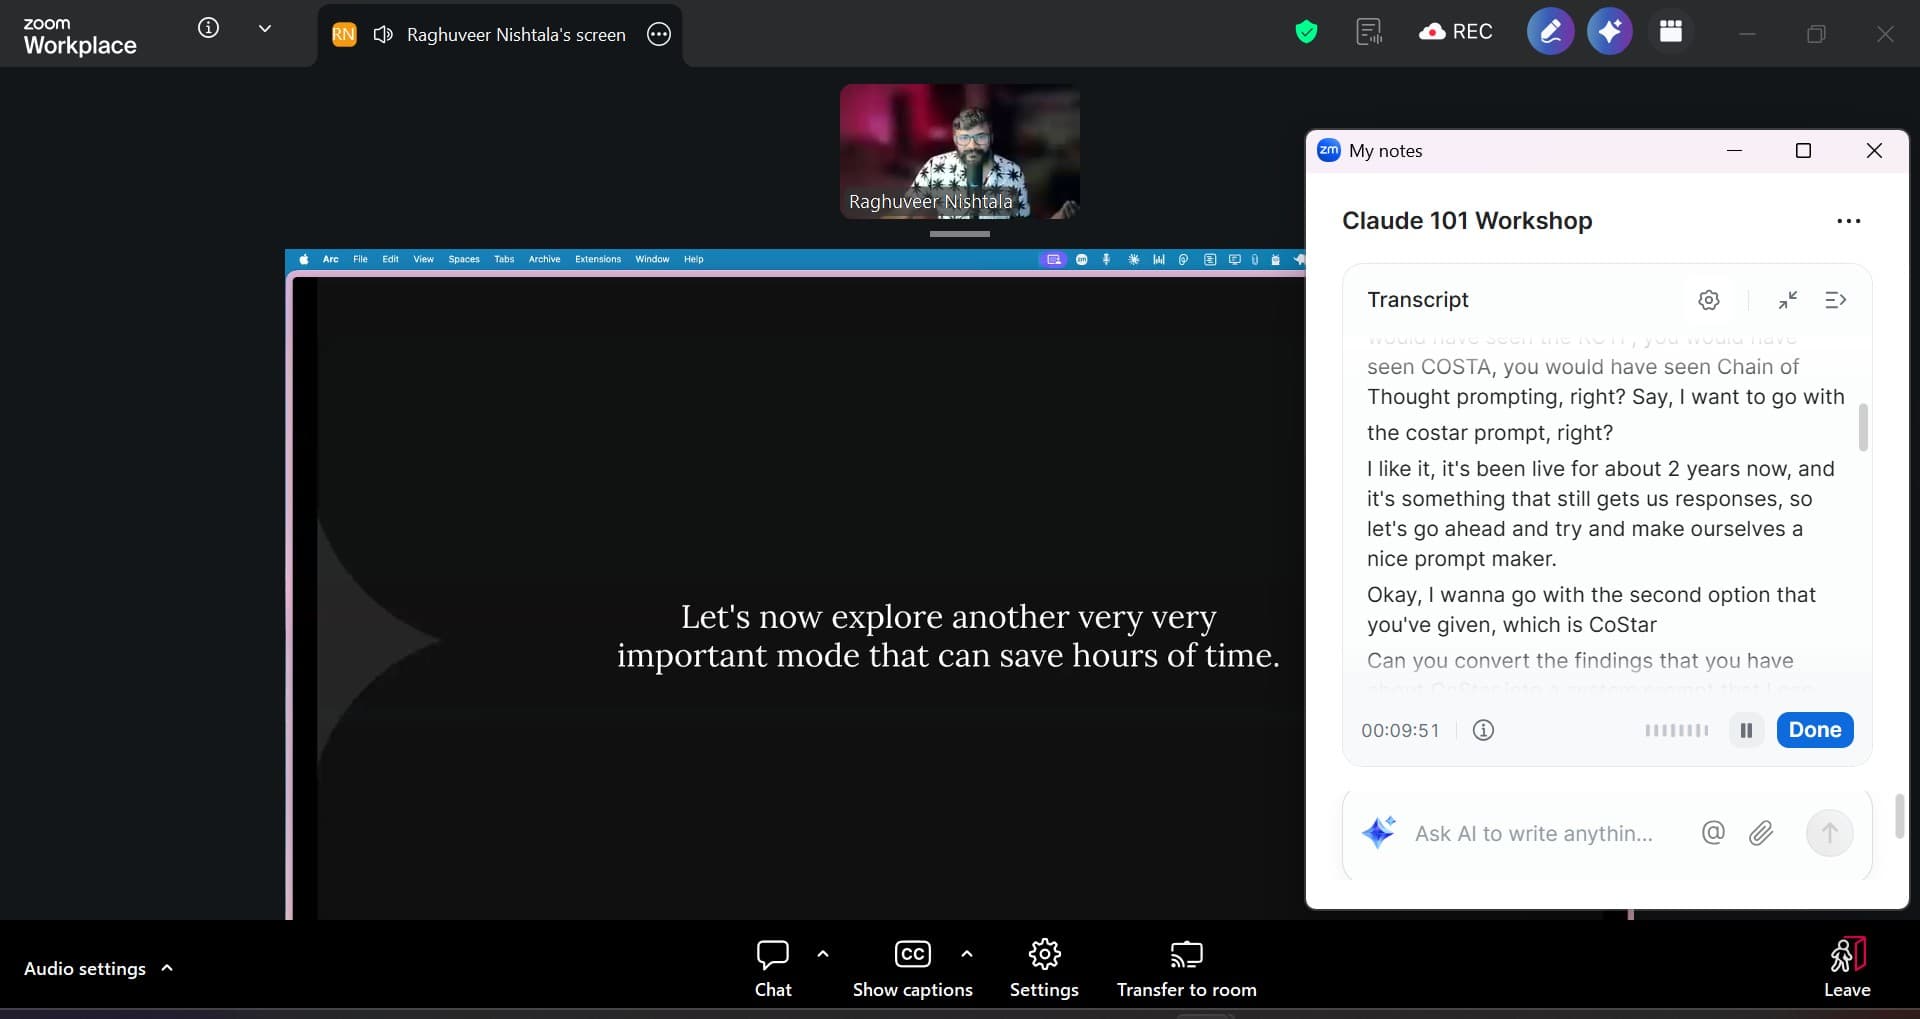Click the Ask AI input field
The height and width of the screenshot is (1019, 1920).
coord(1534,834)
